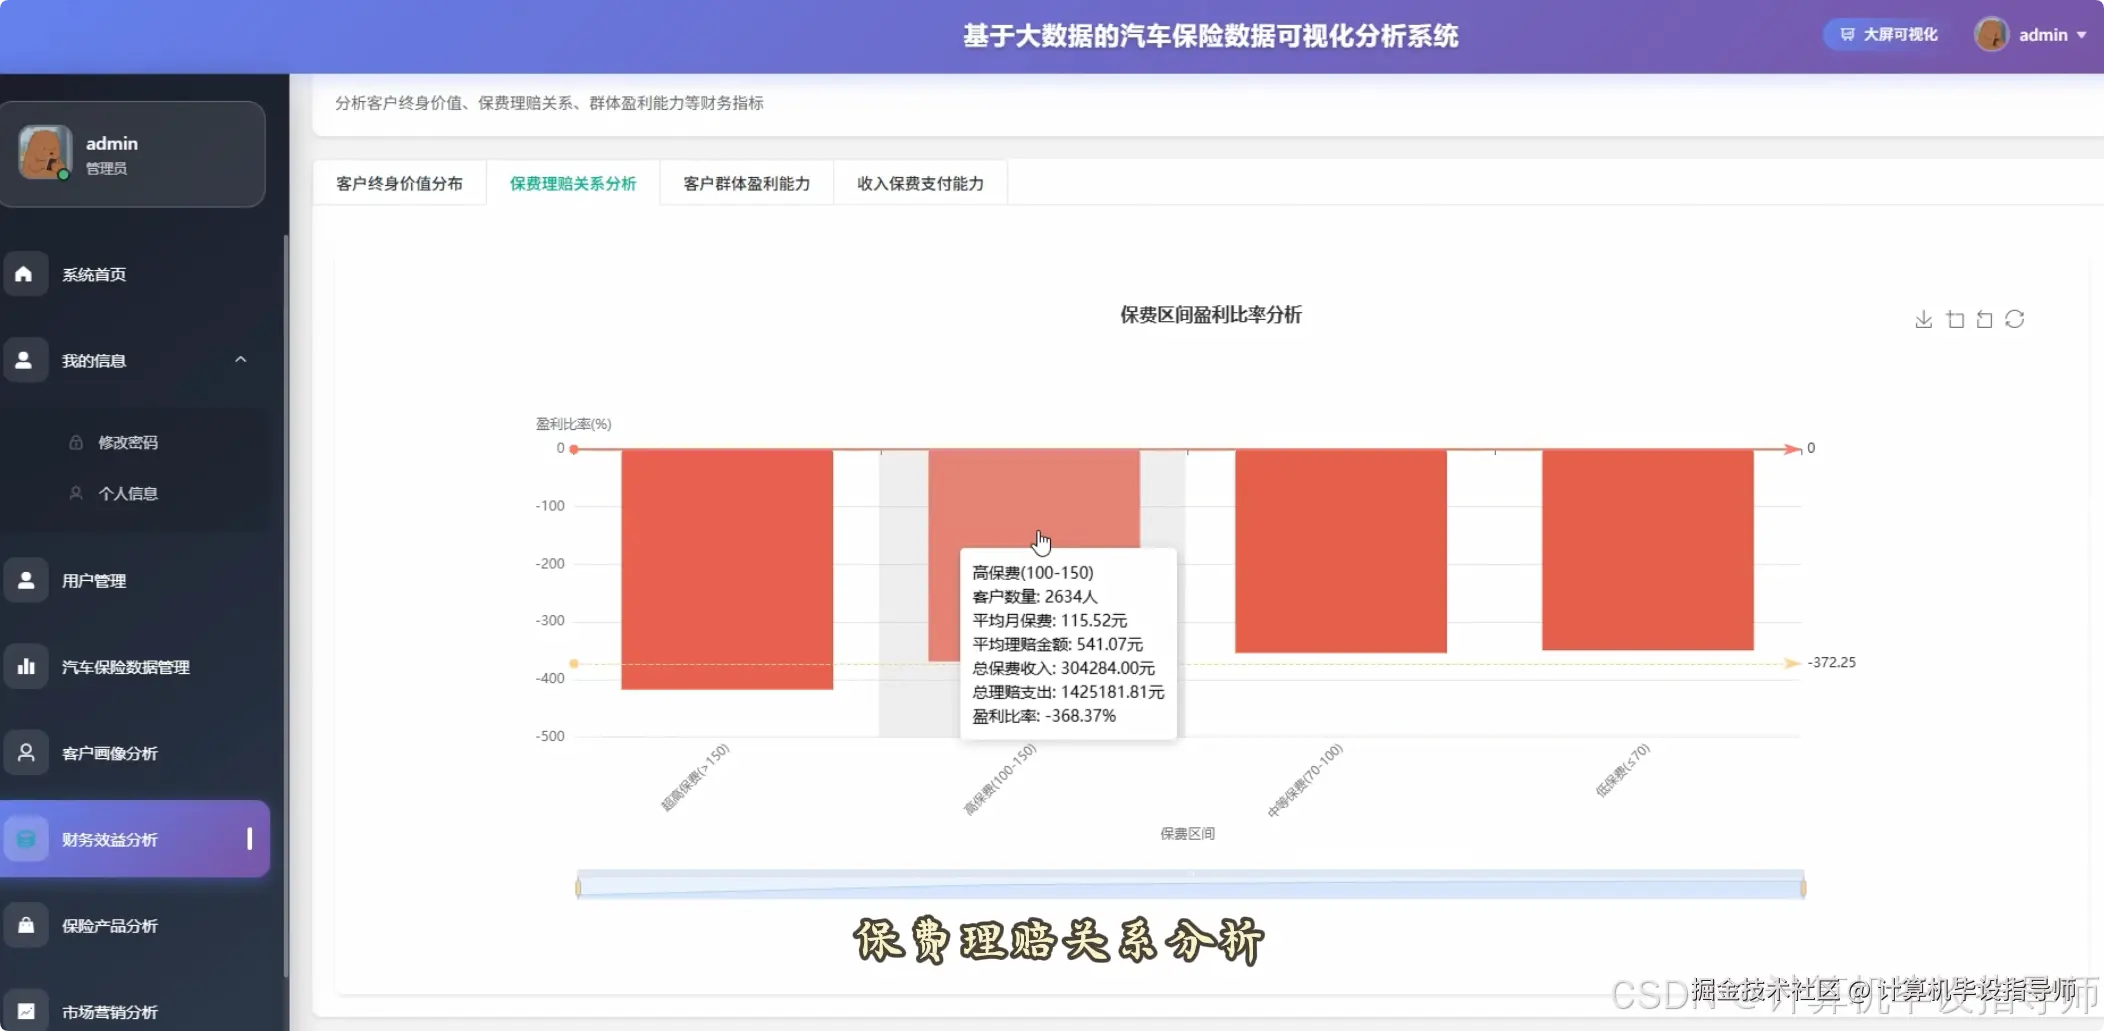Screen dimensions: 2104x1031
Task: Open the admin account dropdown
Action: pos(2050,34)
